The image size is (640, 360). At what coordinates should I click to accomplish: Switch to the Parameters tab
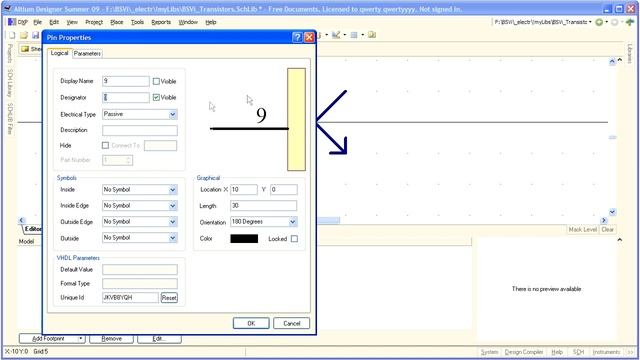click(x=87, y=53)
